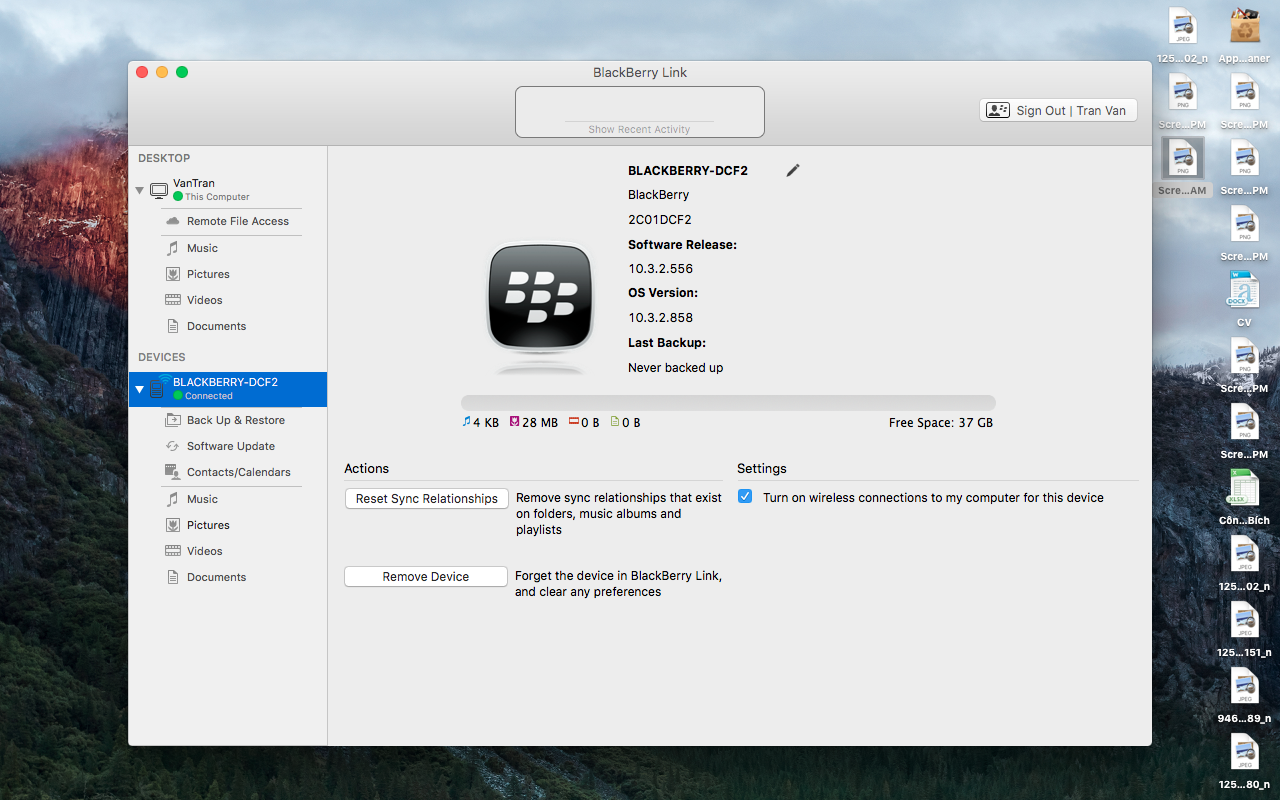The image size is (1280, 800).
Task: Click the device storage usage bar
Action: 728,402
